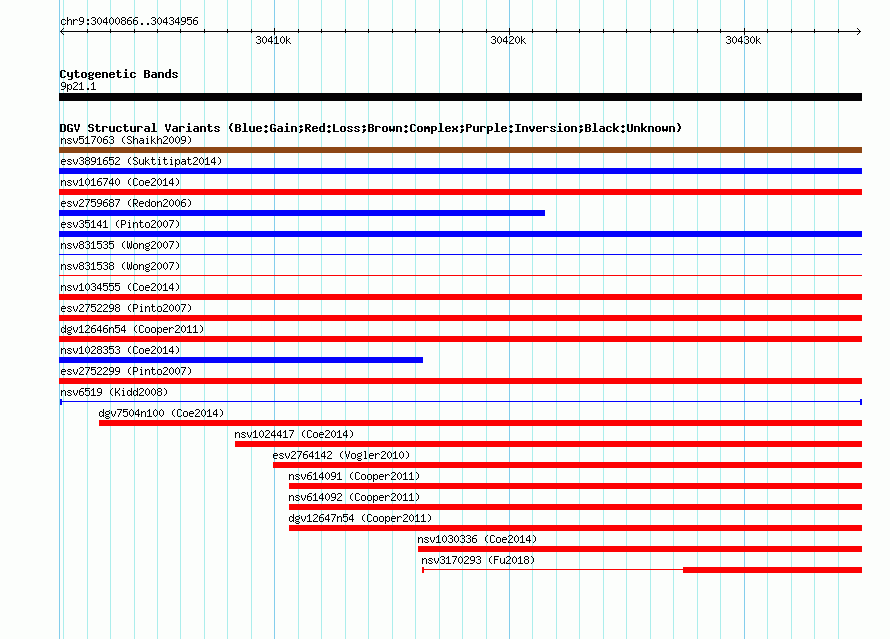Click the black 9p21.1 cytogenetic band bar
This screenshot has height=639, width=890.
coord(460,97)
